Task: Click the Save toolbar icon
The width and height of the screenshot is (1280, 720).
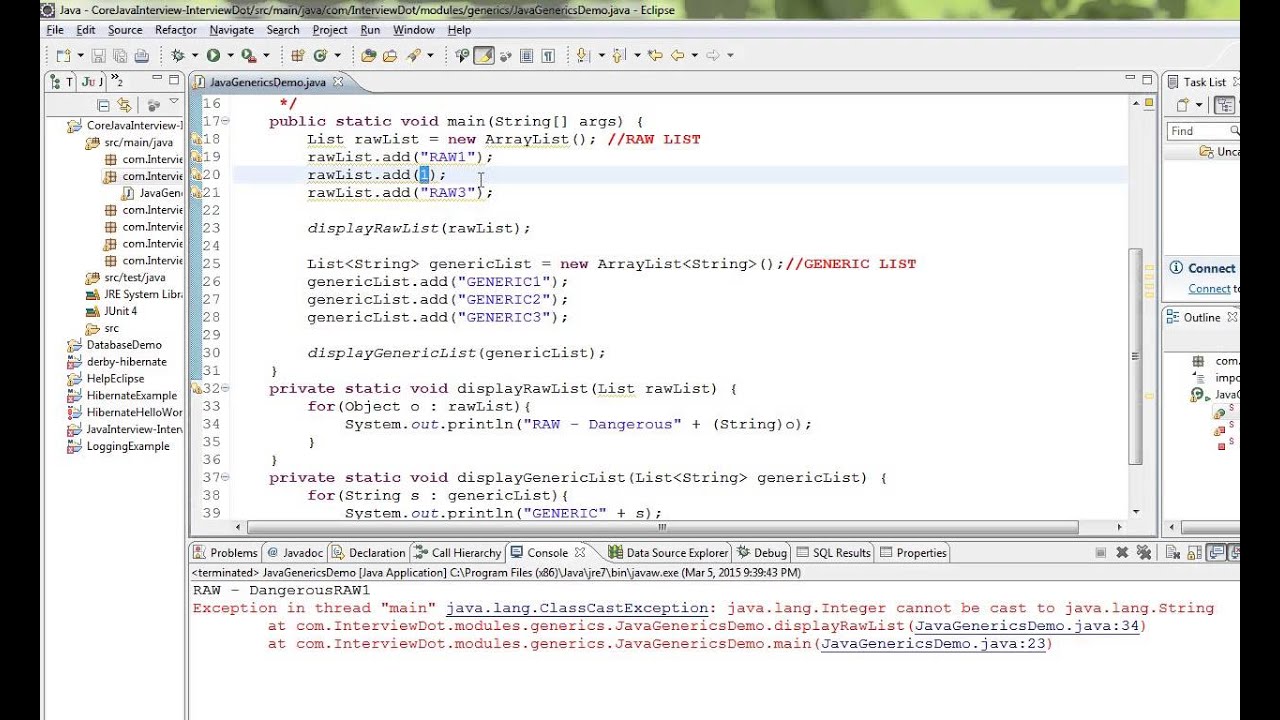Action: [x=98, y=56]
